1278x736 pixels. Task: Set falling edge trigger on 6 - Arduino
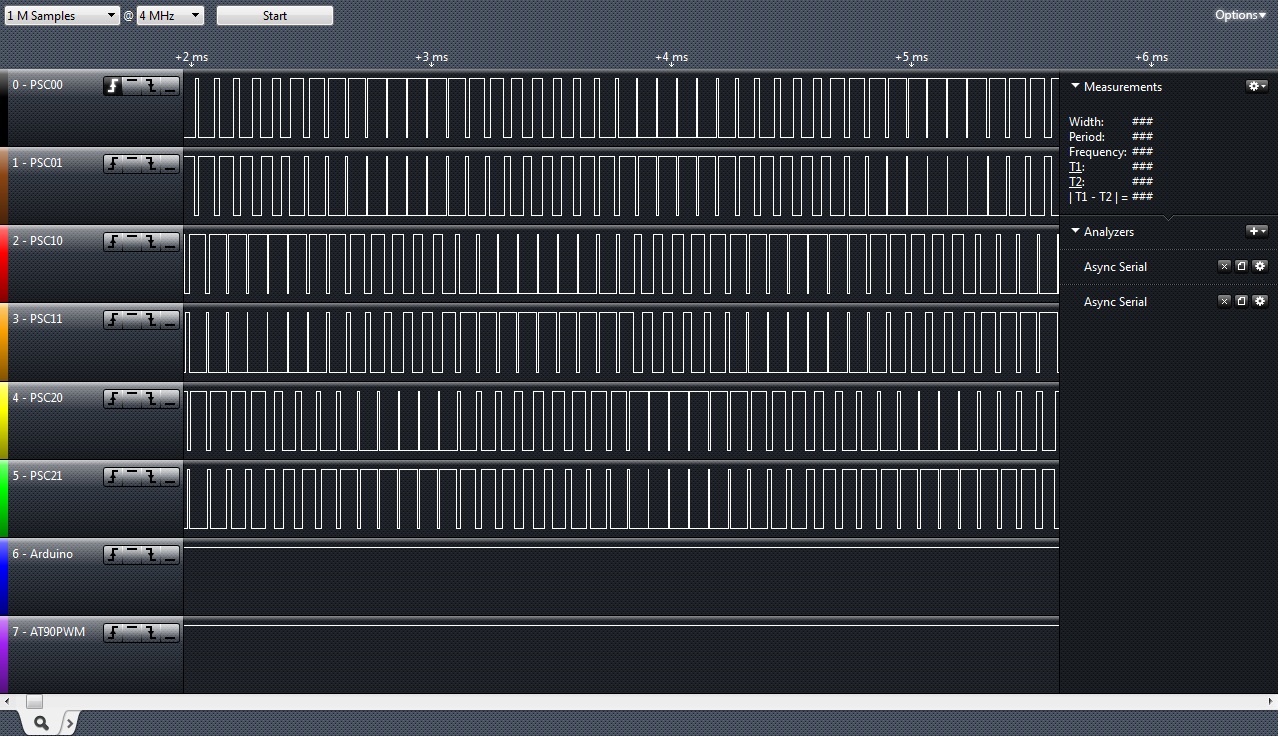tap(151, 555)
